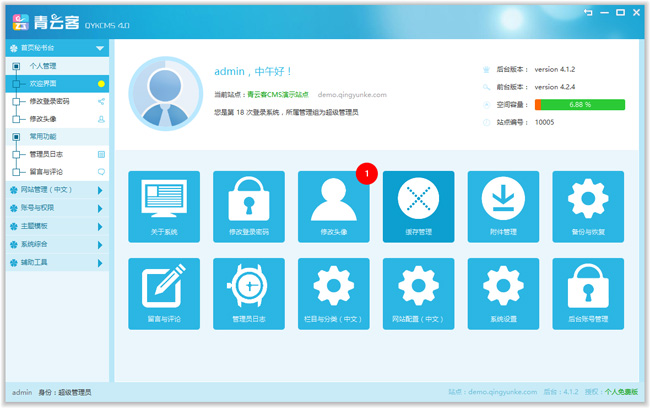
Task: Click the admin avatar picture
Action: [165, 94]
